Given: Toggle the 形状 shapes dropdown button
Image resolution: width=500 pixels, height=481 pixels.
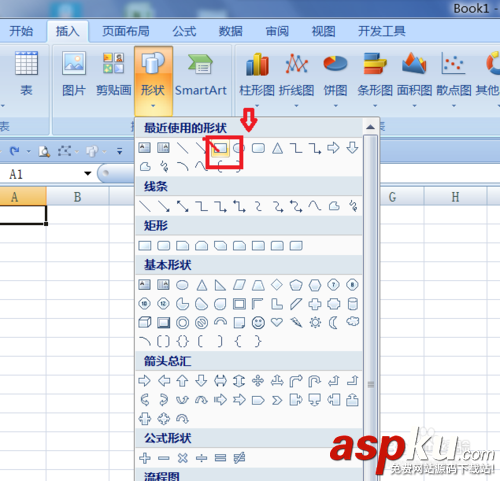Looking at the screenshot, I should coord(153,80).
